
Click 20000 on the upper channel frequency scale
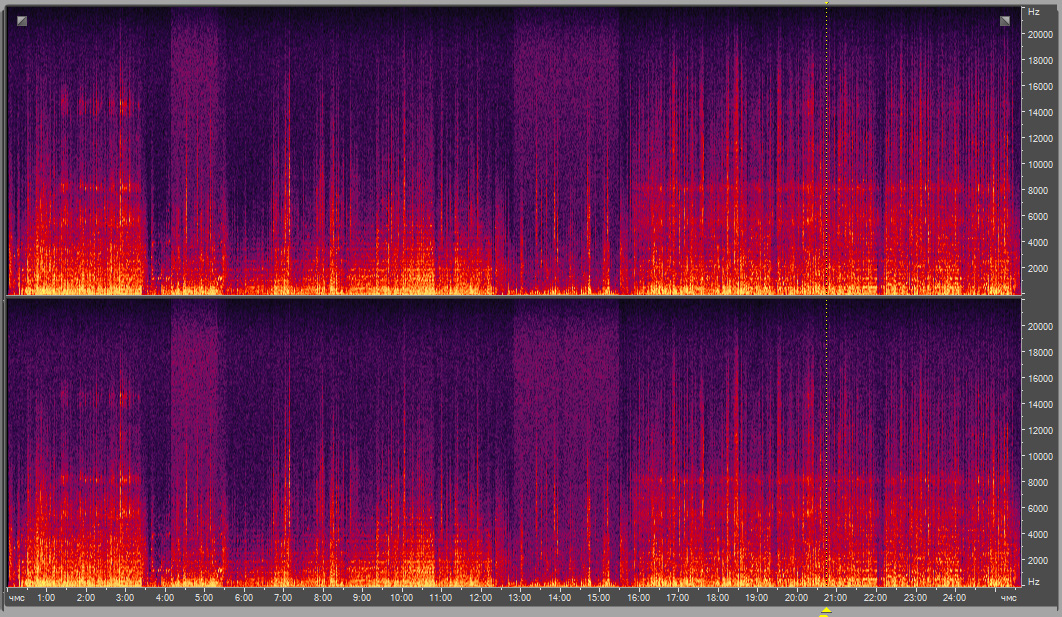tap(1040, 34)
